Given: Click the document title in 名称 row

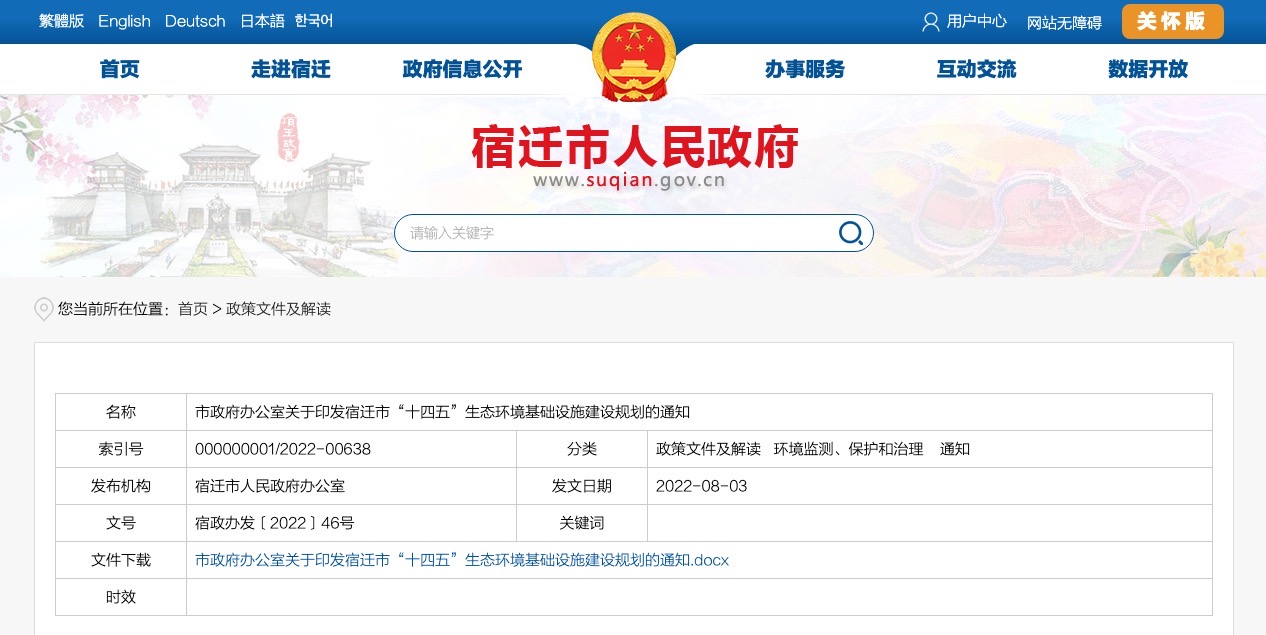Looking at the screenshot, I should click(x=442, y=412).
